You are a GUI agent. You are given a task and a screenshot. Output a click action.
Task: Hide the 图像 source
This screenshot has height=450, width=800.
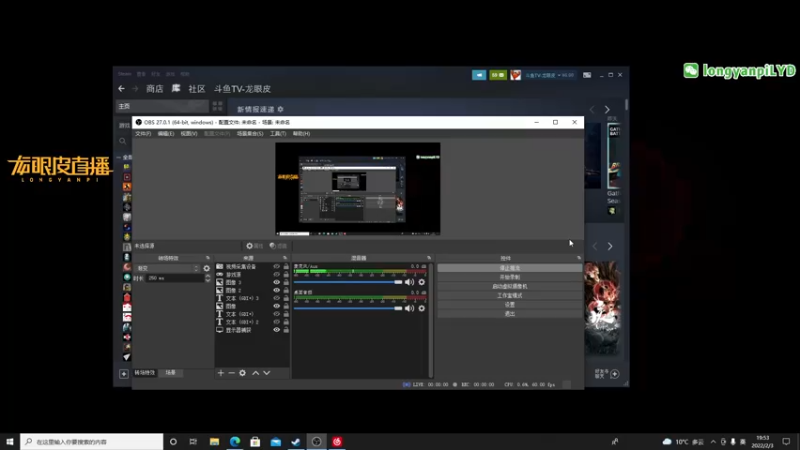coord(277,306)
